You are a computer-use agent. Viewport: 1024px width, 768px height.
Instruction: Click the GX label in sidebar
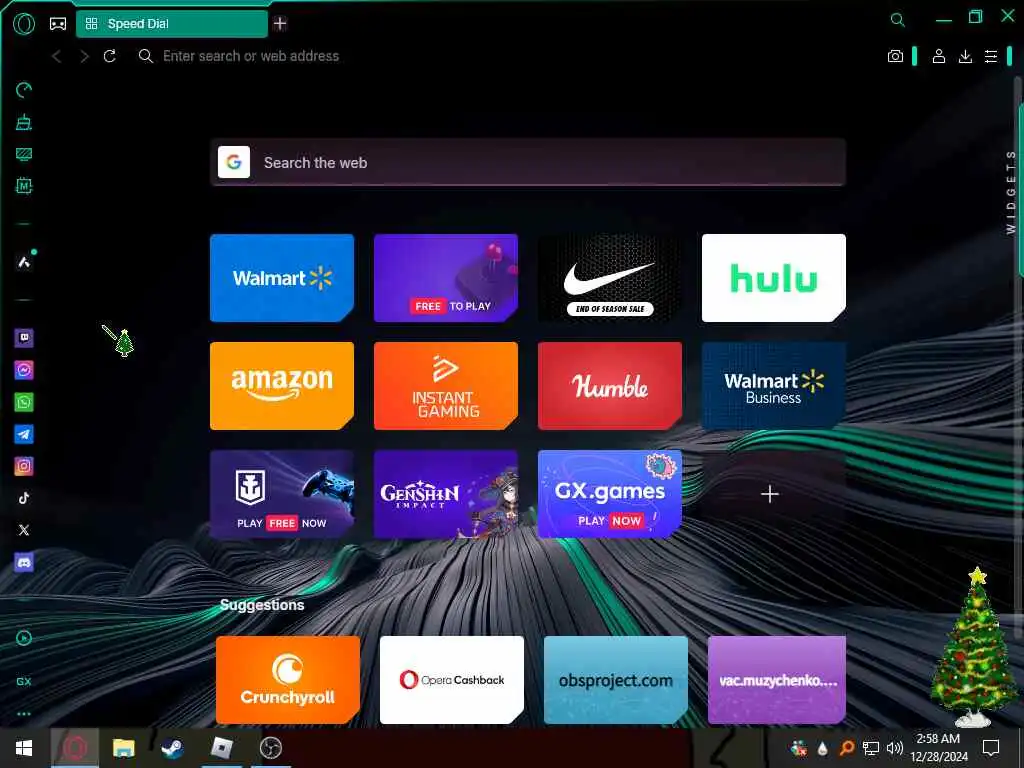24,681
